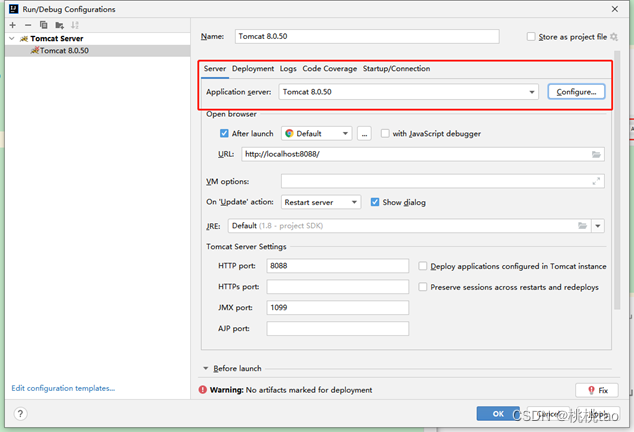Viewport: 634px width, 432px height.
Task: Toggle Store as project file checkbox
Action: 531,36
